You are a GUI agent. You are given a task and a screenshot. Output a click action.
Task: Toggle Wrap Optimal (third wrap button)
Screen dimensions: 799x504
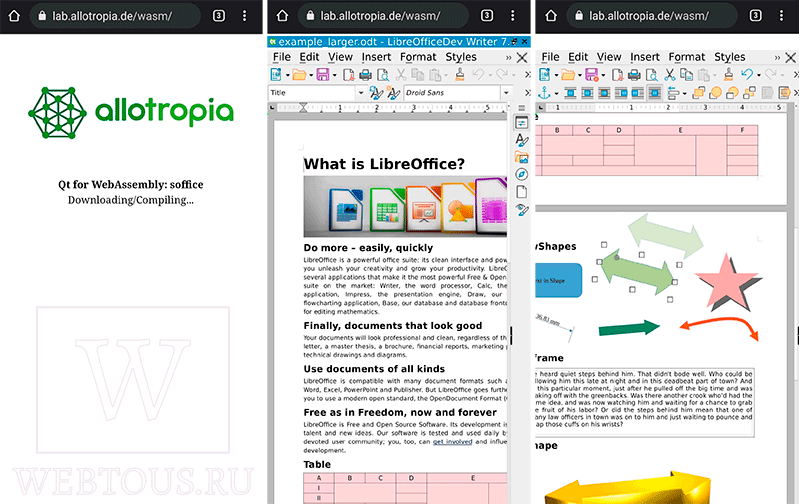(x=604, y=93)
